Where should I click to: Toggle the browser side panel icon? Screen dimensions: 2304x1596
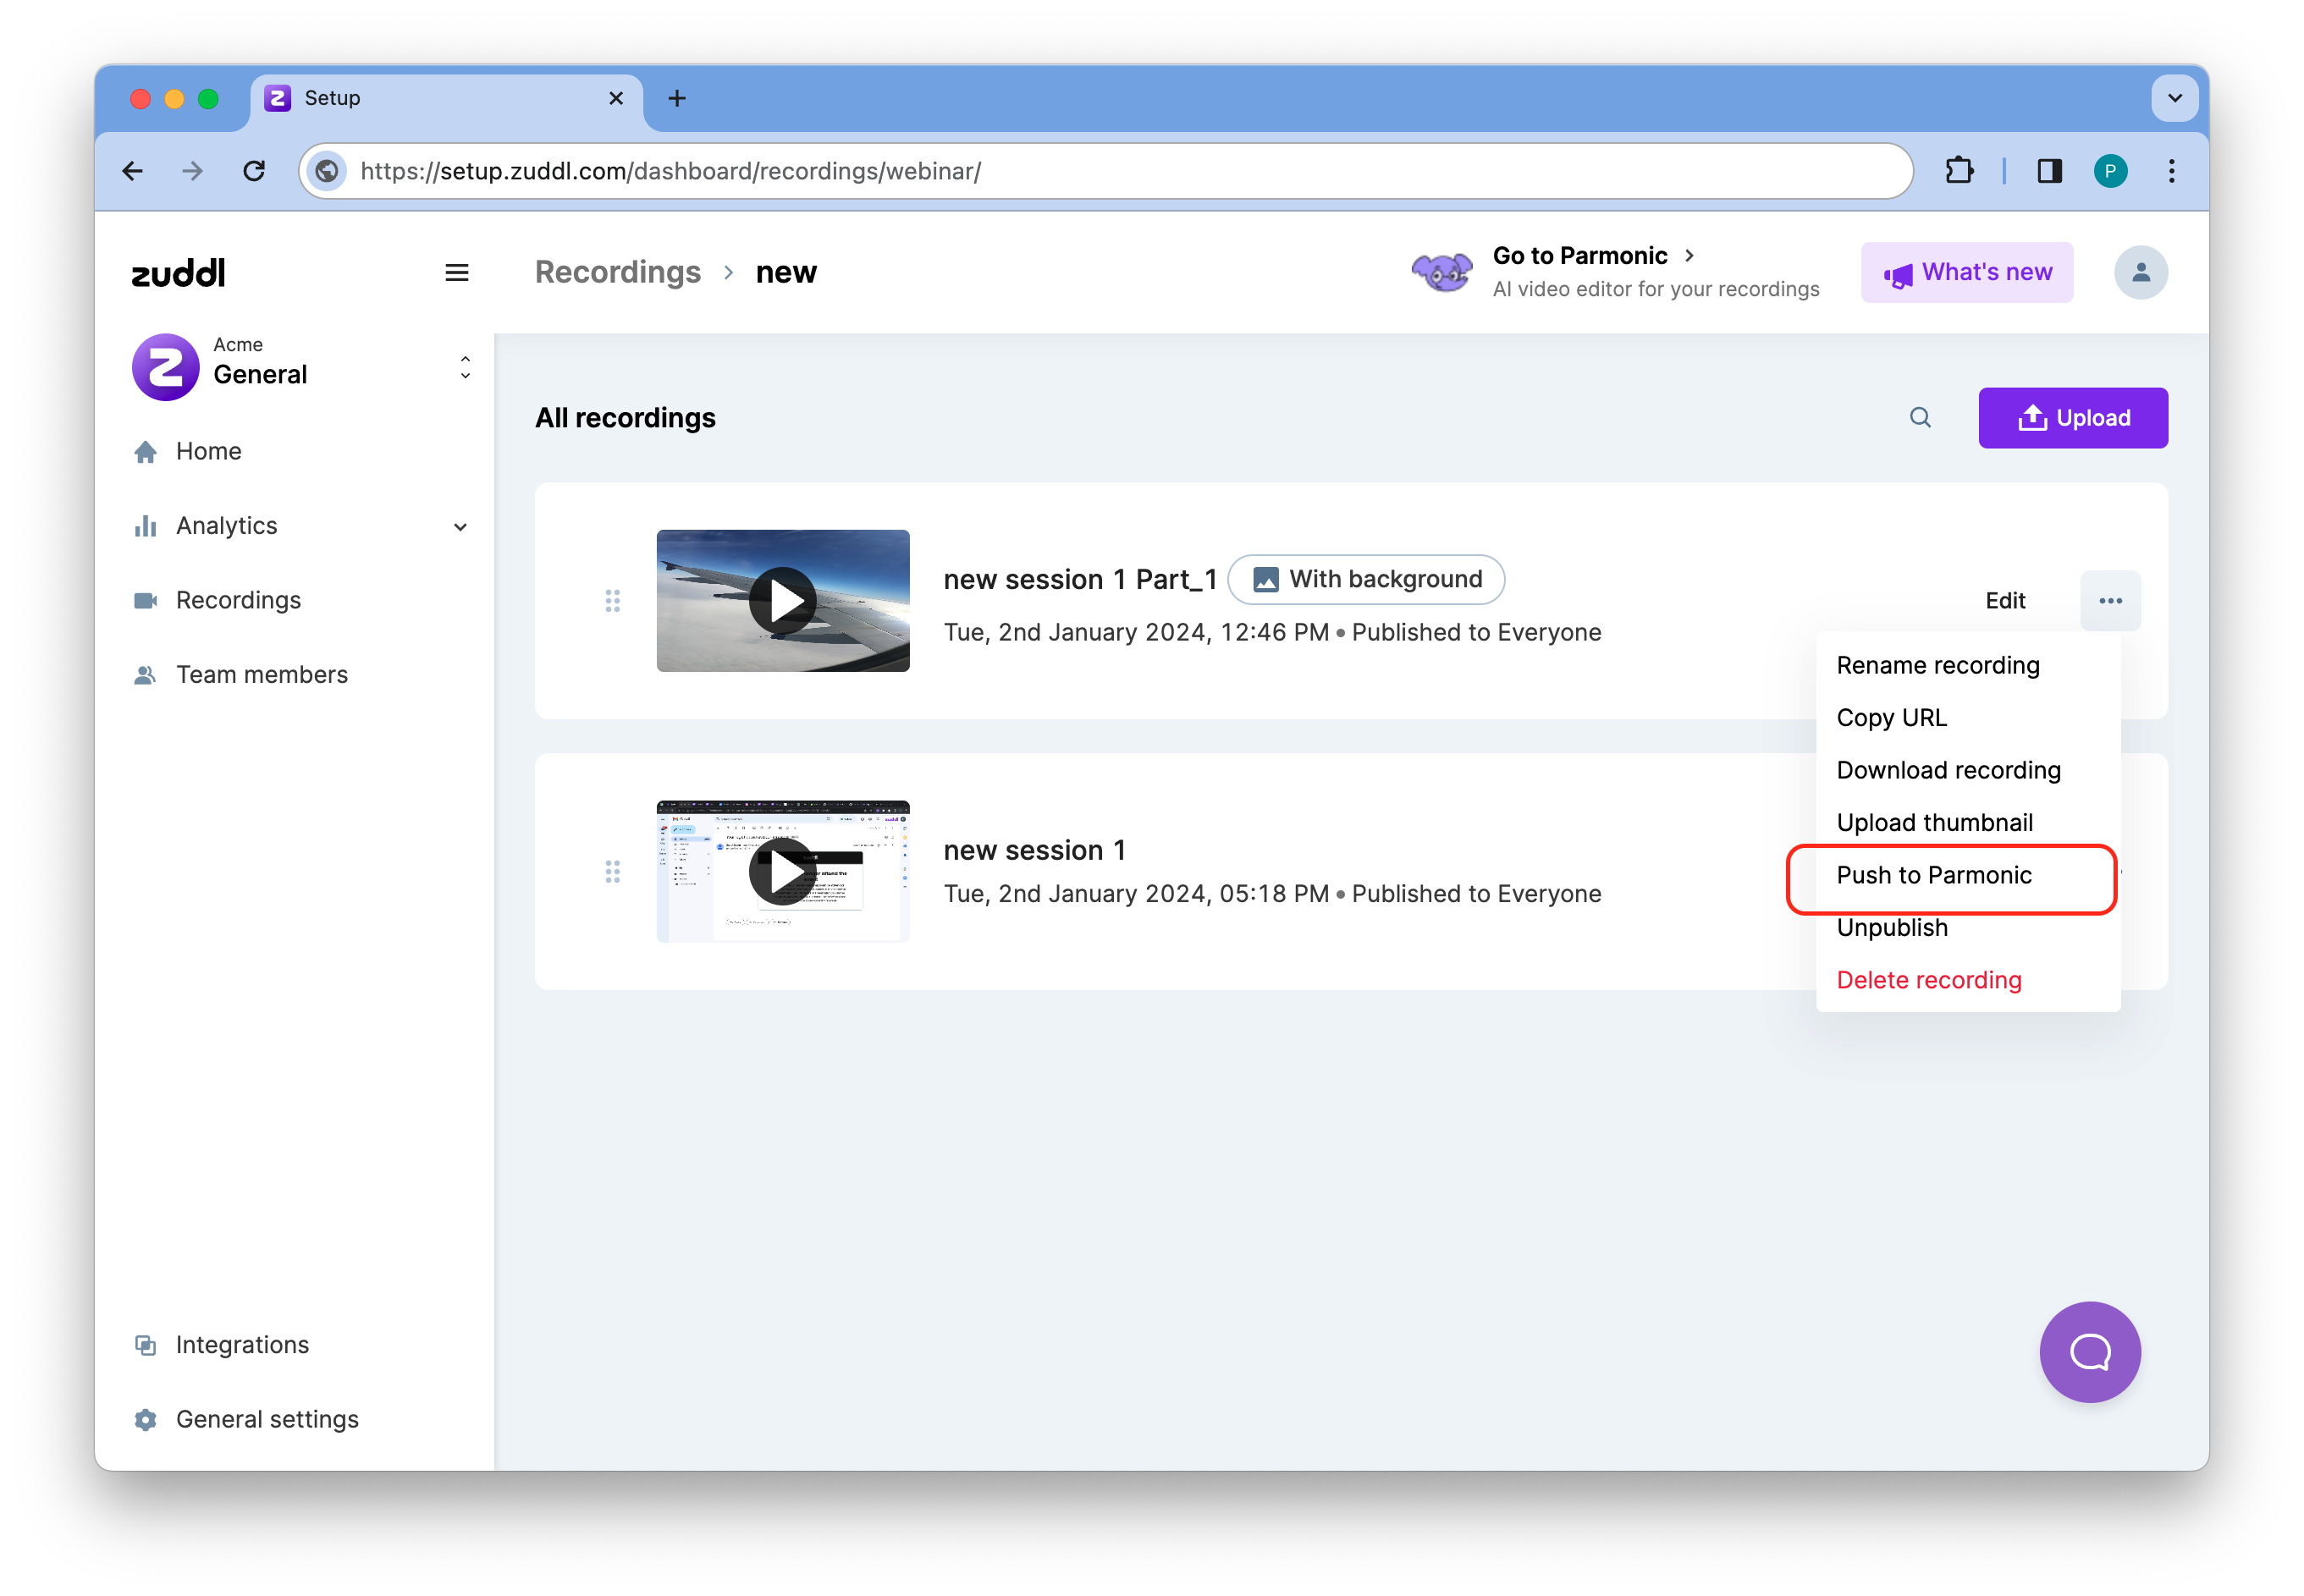tap(2049, 171)
